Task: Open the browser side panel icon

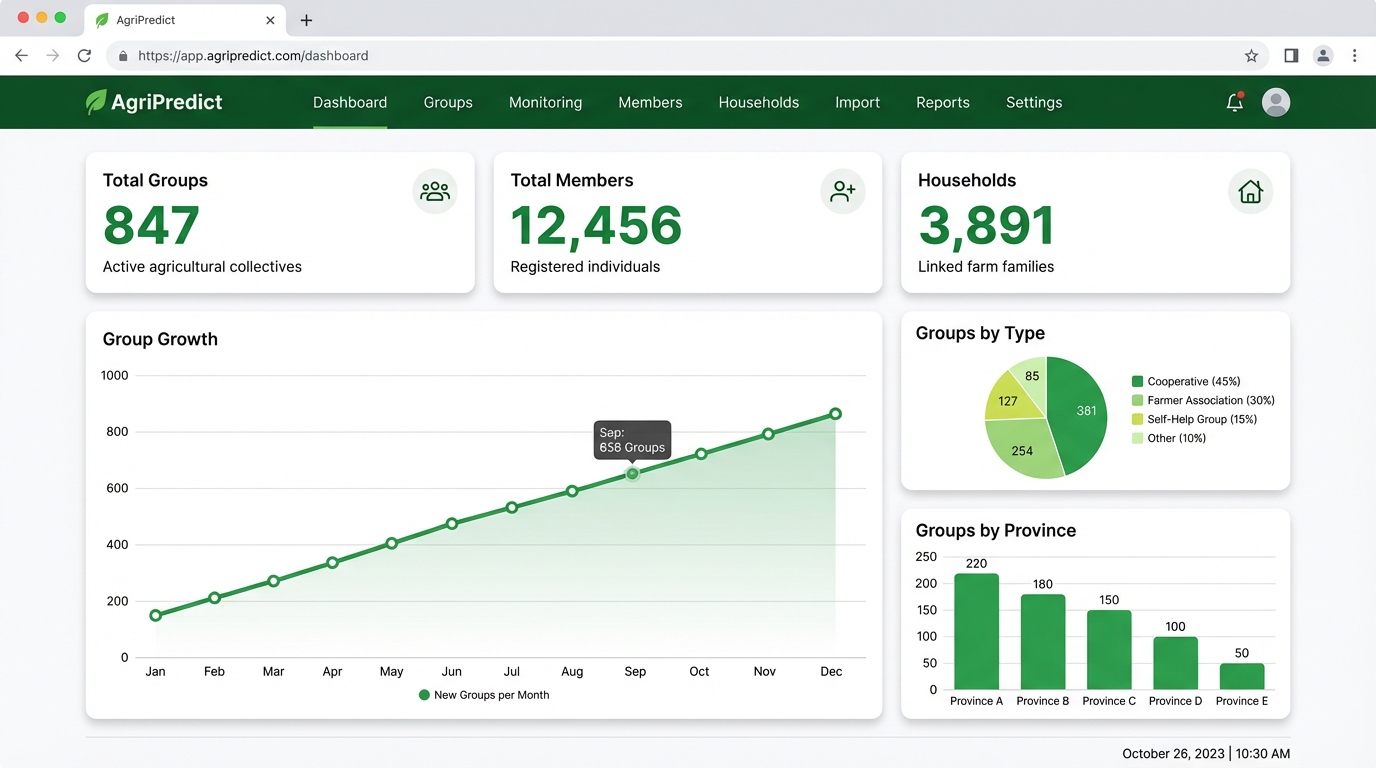Action: (1290, 56)
